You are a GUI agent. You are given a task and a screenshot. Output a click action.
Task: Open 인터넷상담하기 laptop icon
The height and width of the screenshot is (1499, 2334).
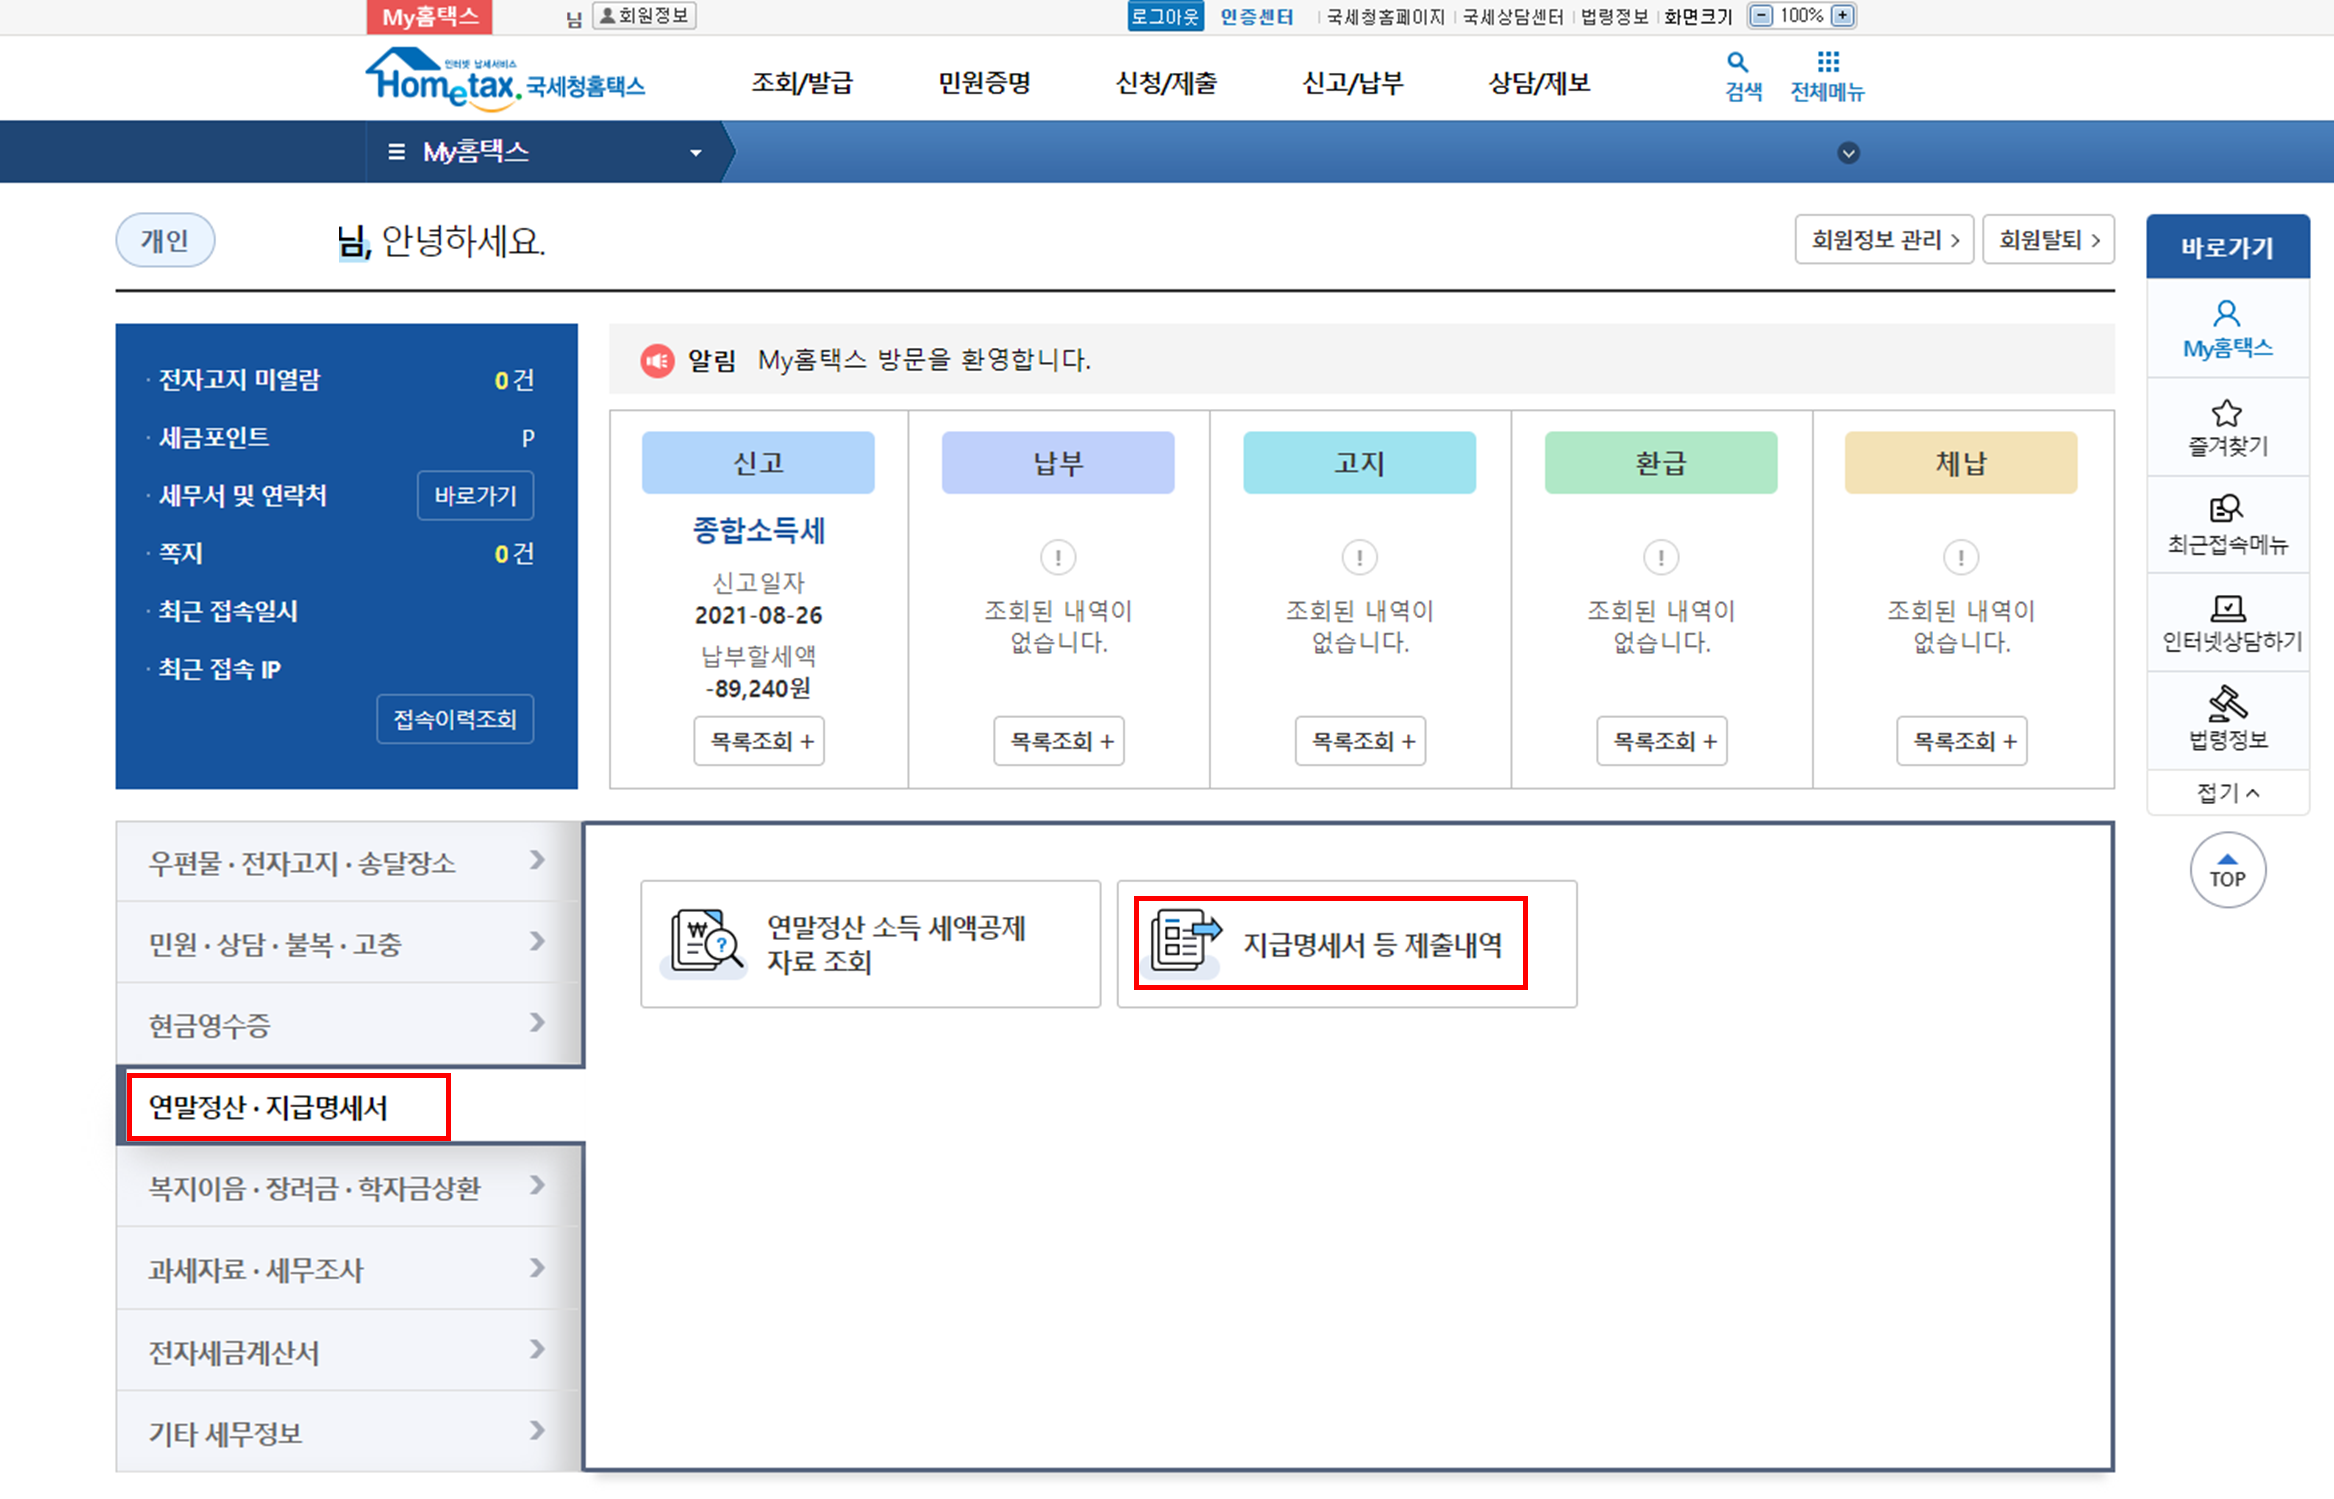(x=2228, y=607)
